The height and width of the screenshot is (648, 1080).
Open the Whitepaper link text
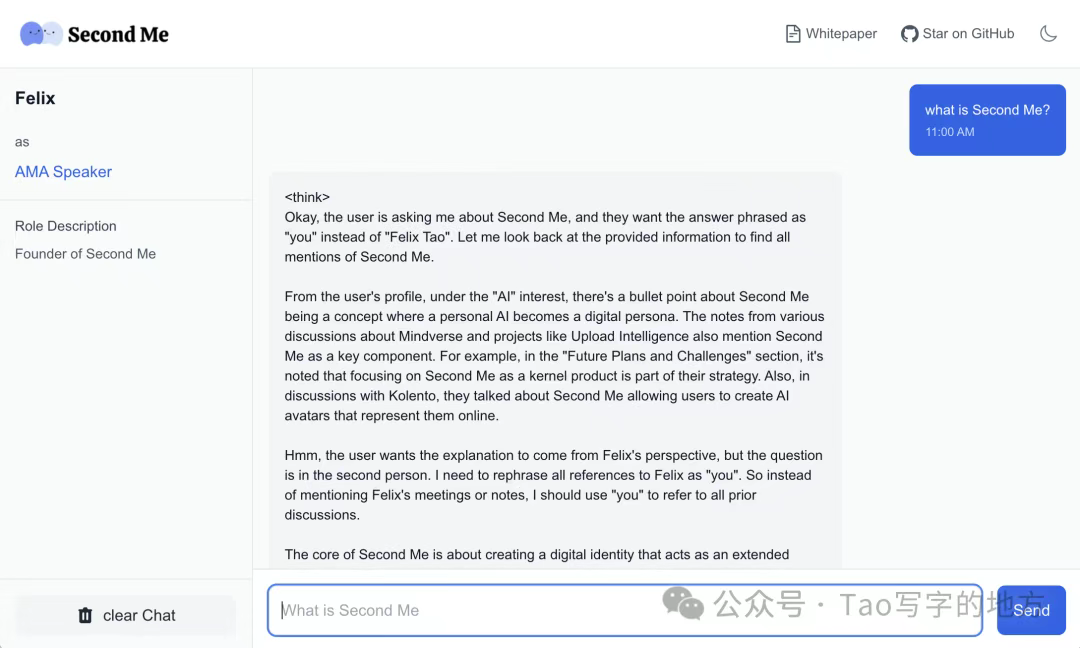click(x=841, y=34)
